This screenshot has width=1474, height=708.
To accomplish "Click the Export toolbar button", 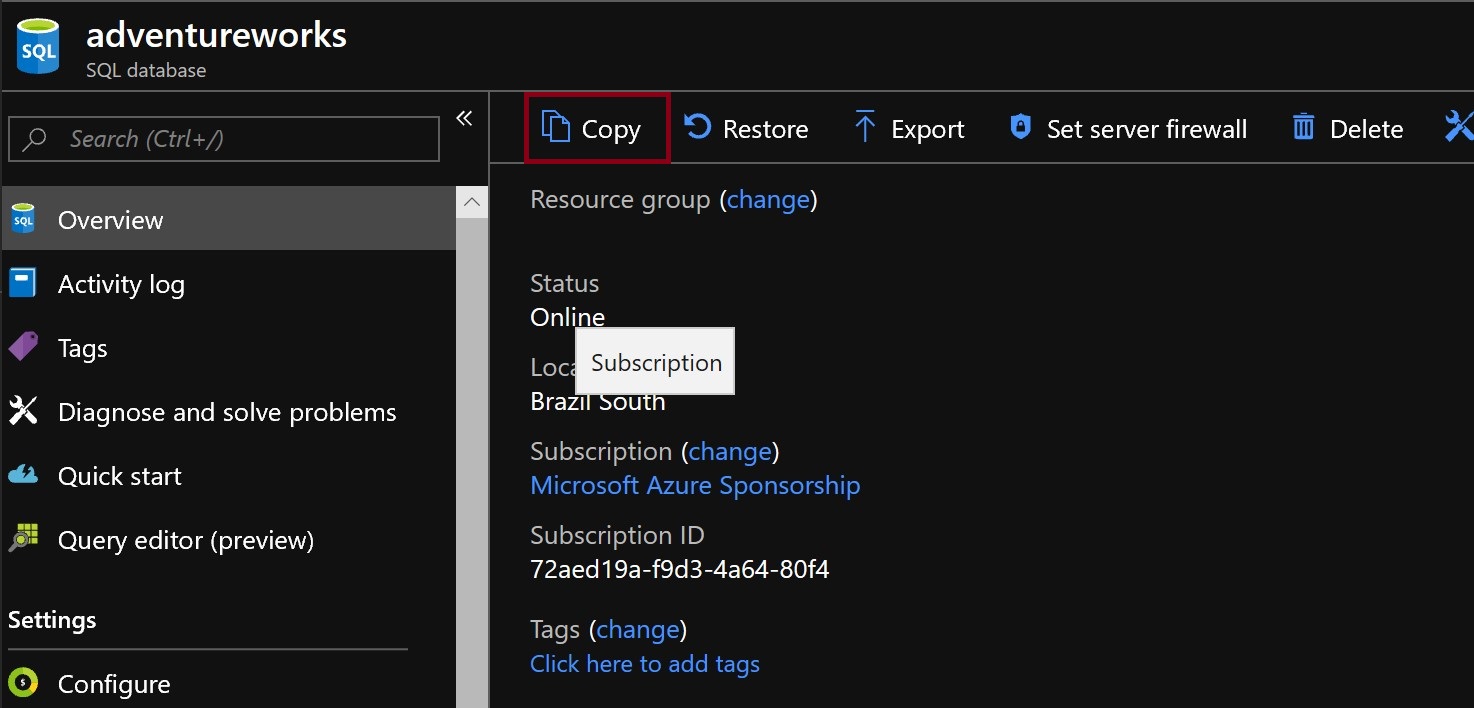I will tap(908, 128).
